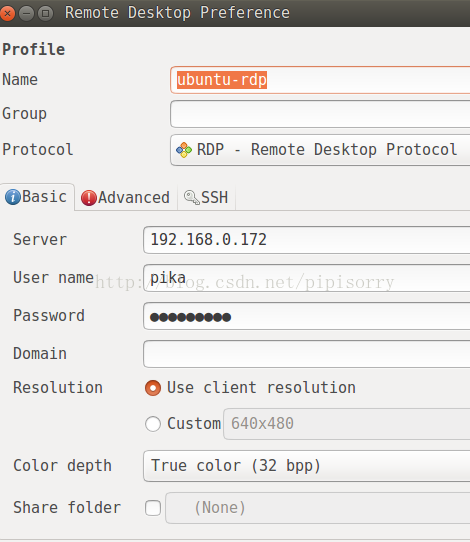
Task: Click the Password field
Action: [x=307, y=316]
